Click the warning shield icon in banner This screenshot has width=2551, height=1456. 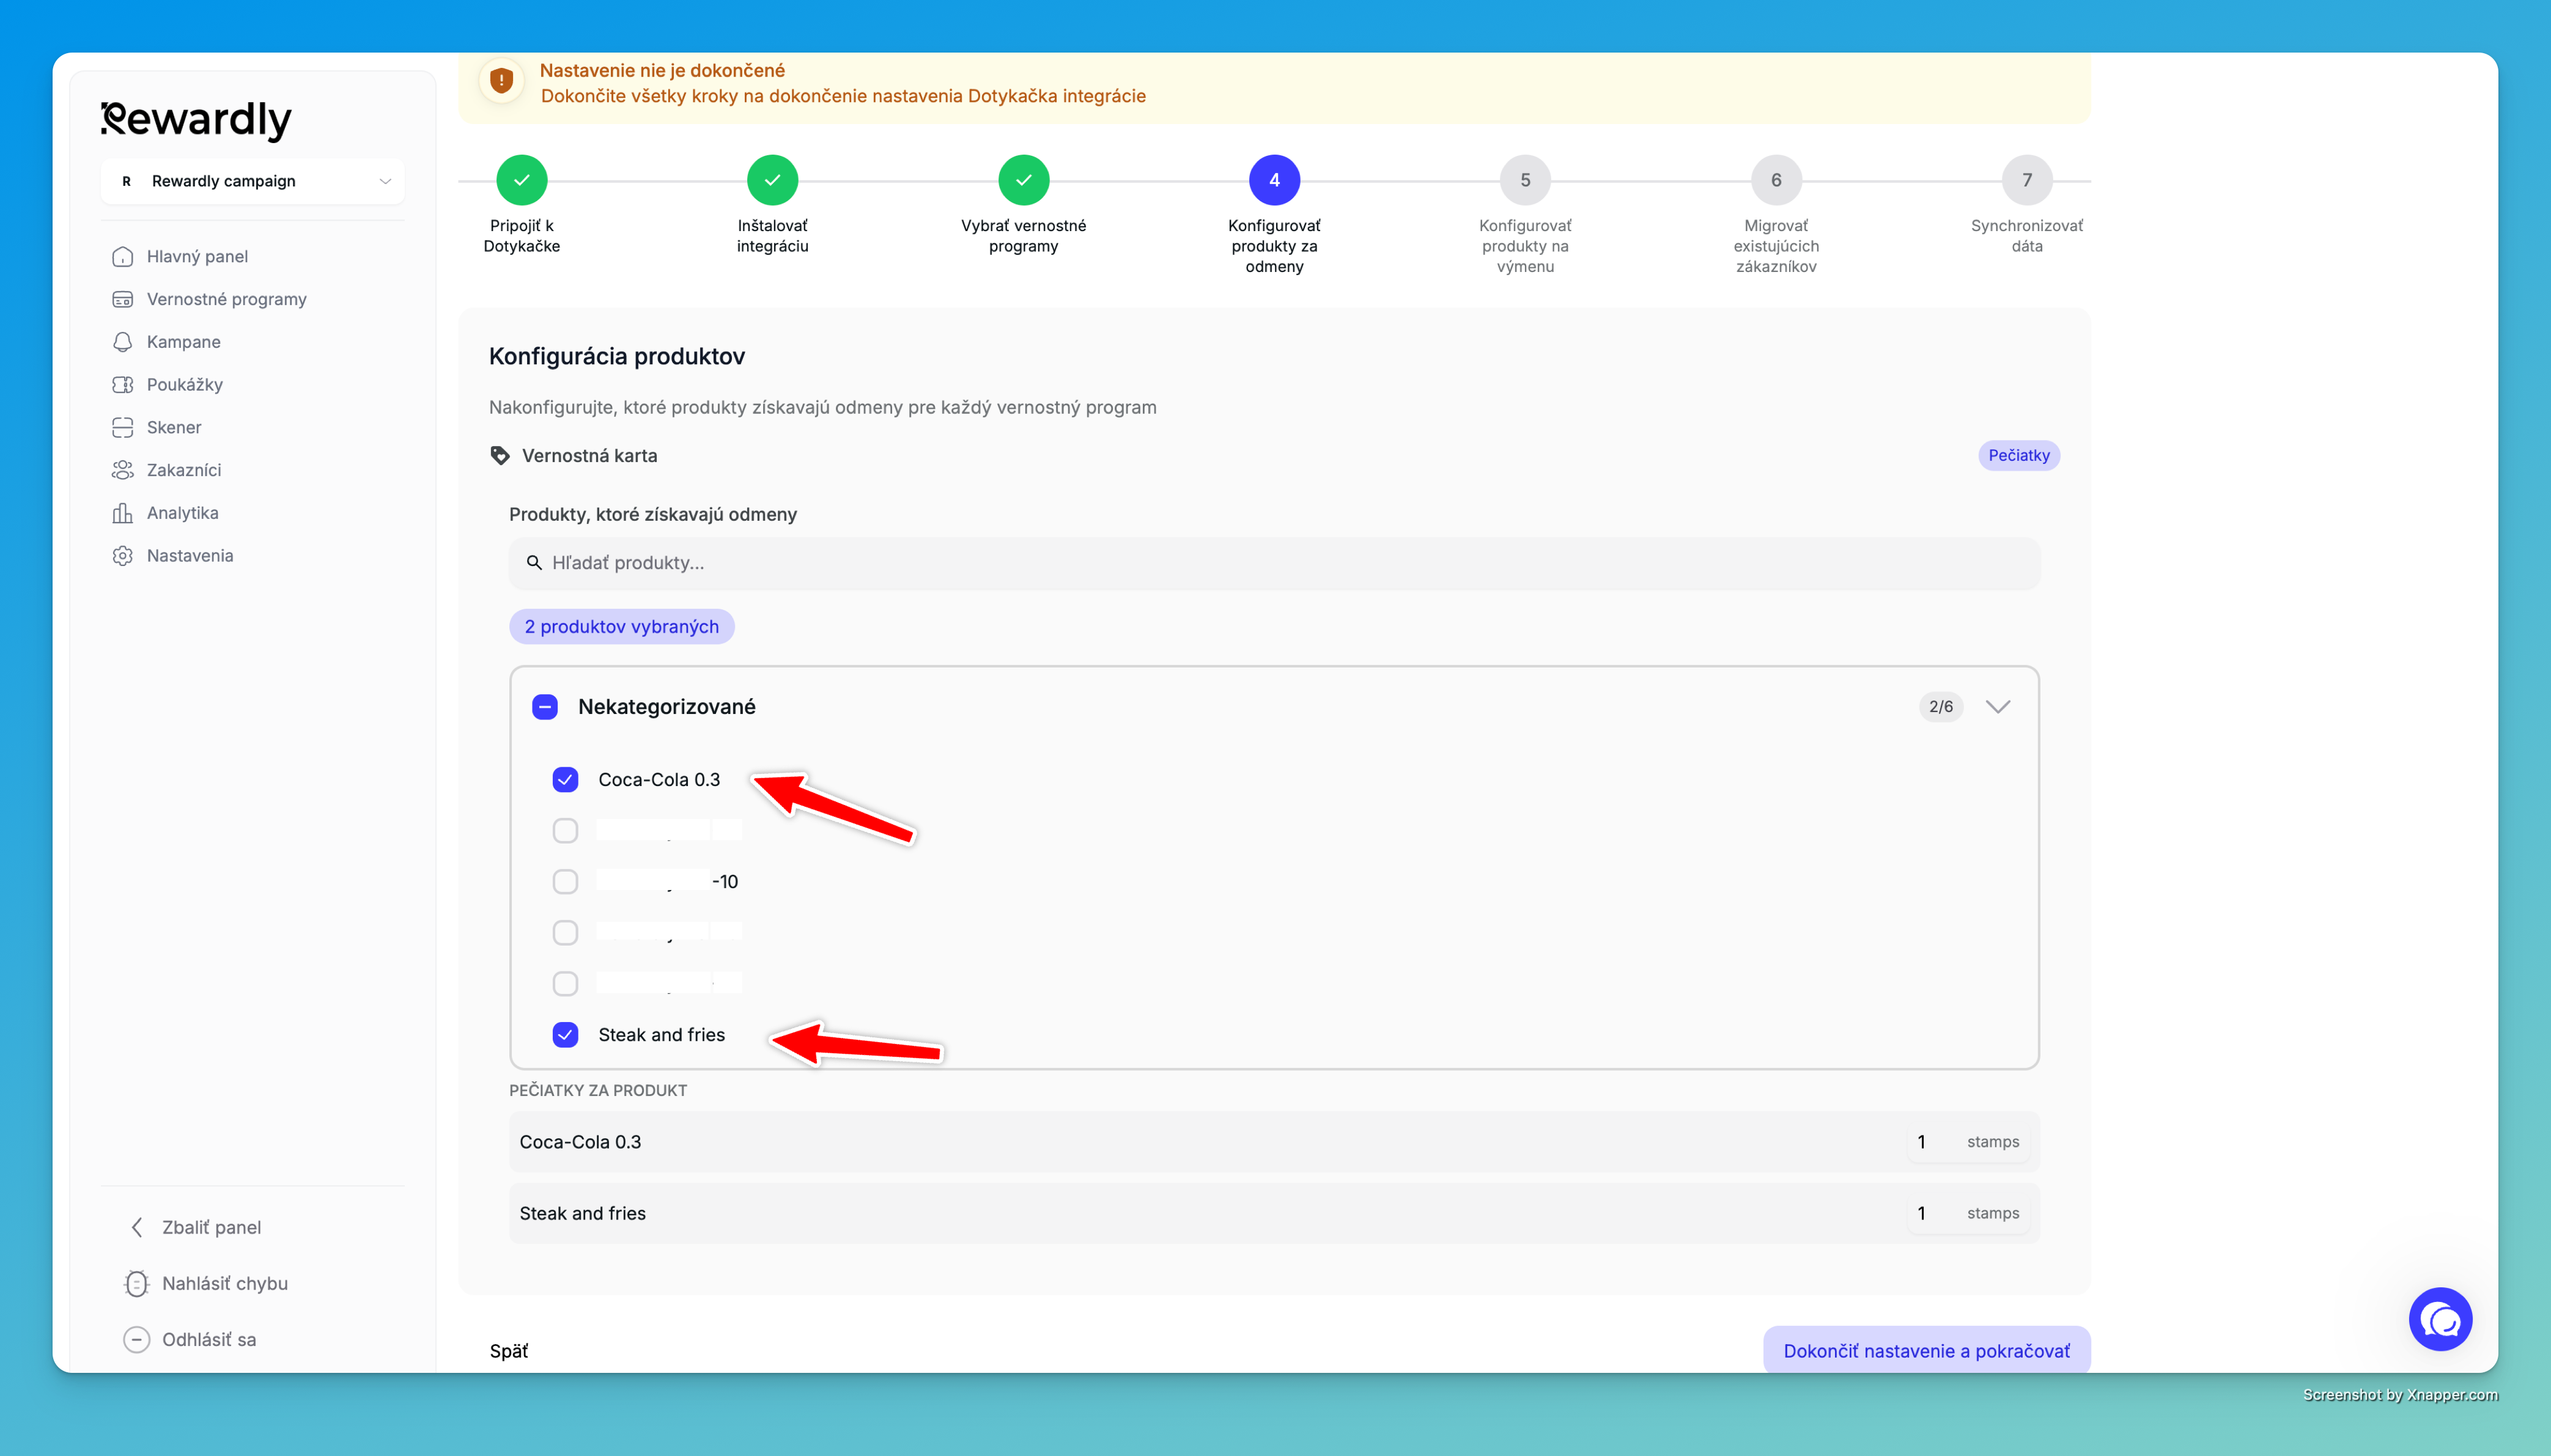[x=502, y=80]
